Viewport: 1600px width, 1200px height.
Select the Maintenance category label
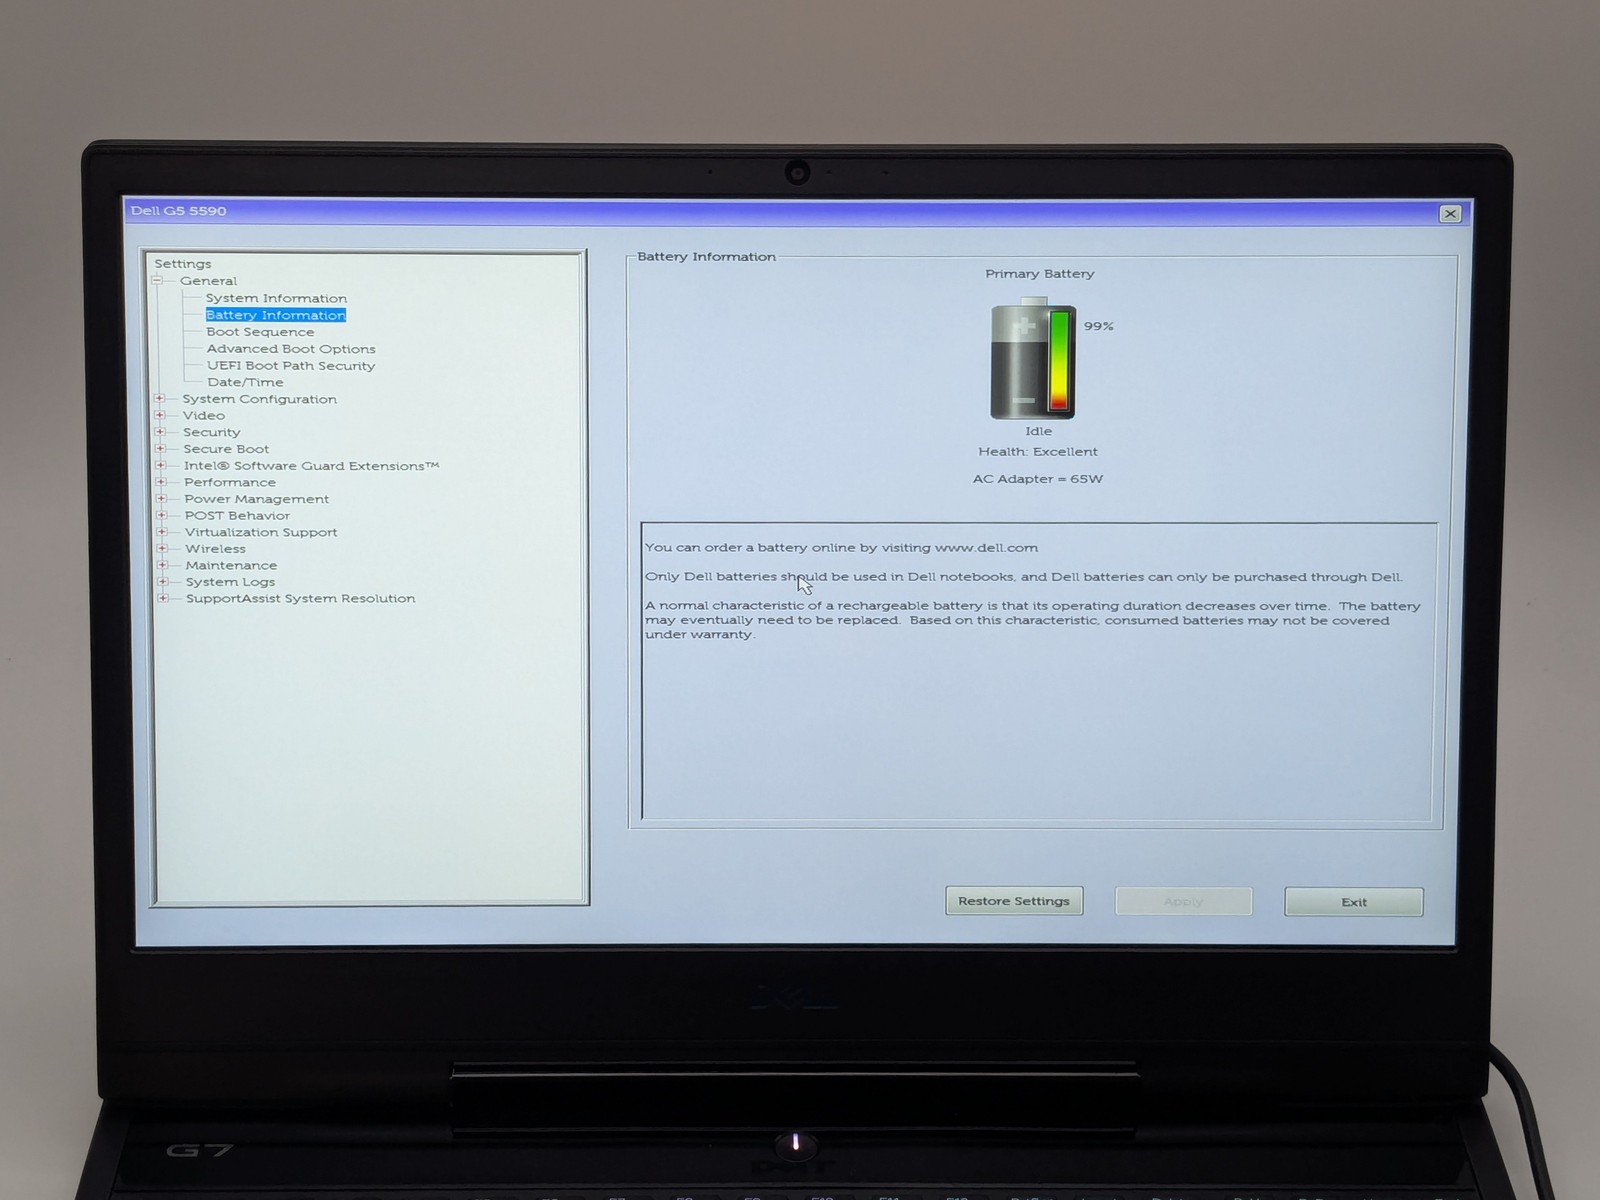[x=231, y=565]
